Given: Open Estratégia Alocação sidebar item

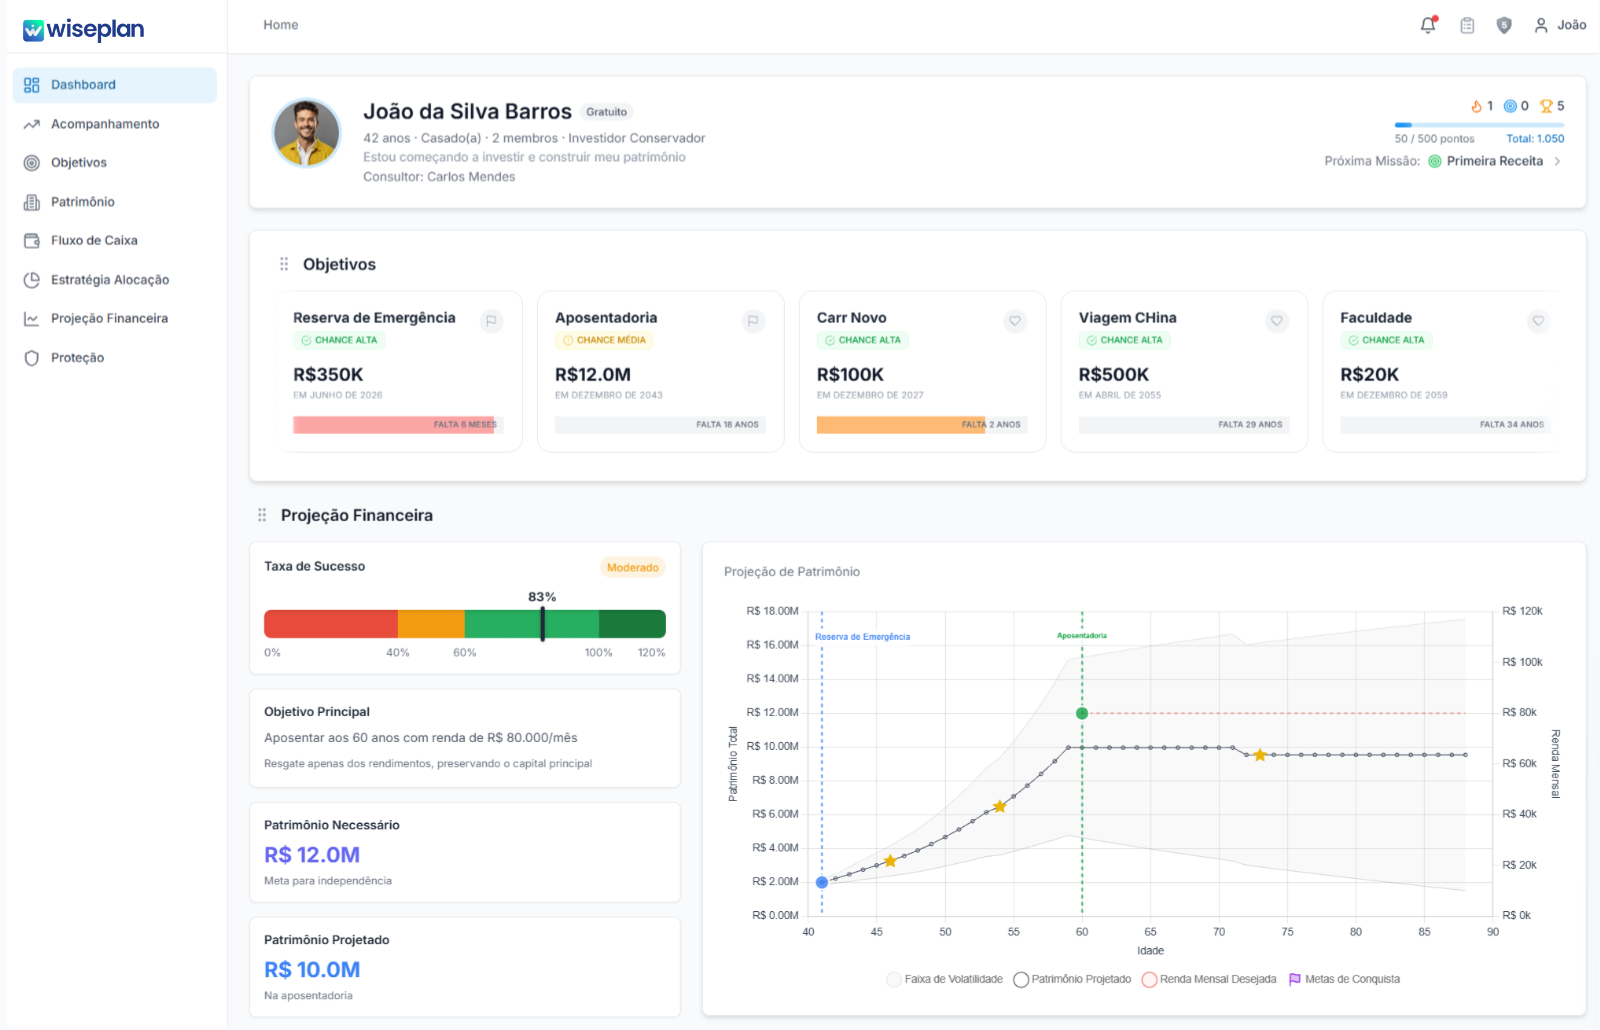Looking at the screenshot, I should pos(115,280).
